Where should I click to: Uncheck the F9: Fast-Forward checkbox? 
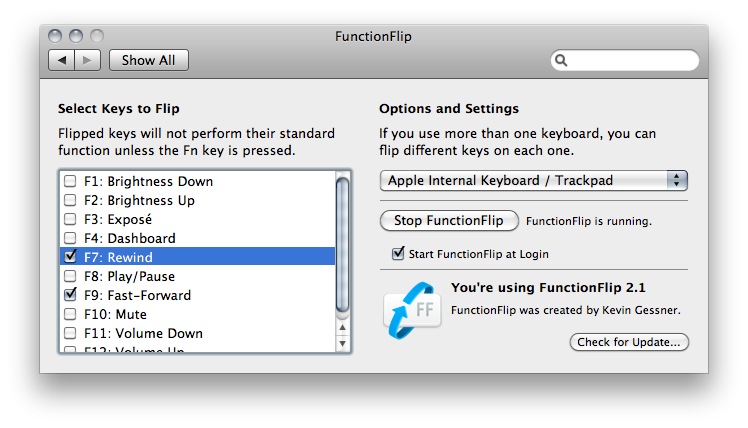(70, 295)
